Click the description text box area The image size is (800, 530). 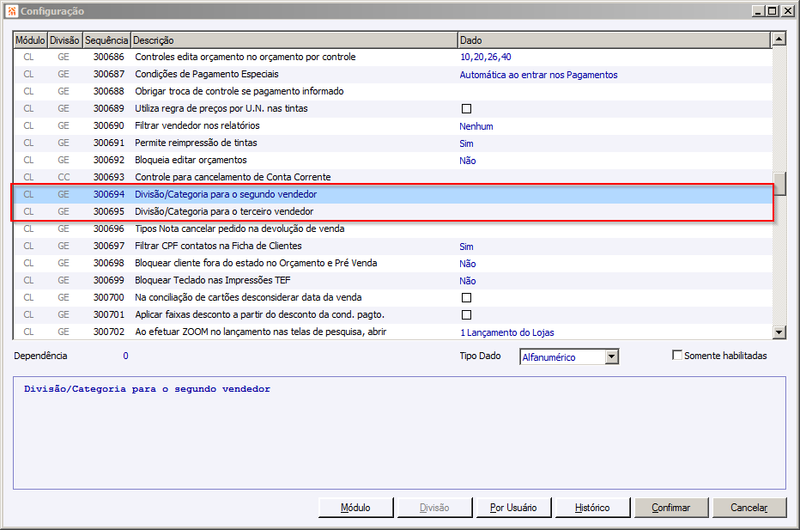point(399,433)
